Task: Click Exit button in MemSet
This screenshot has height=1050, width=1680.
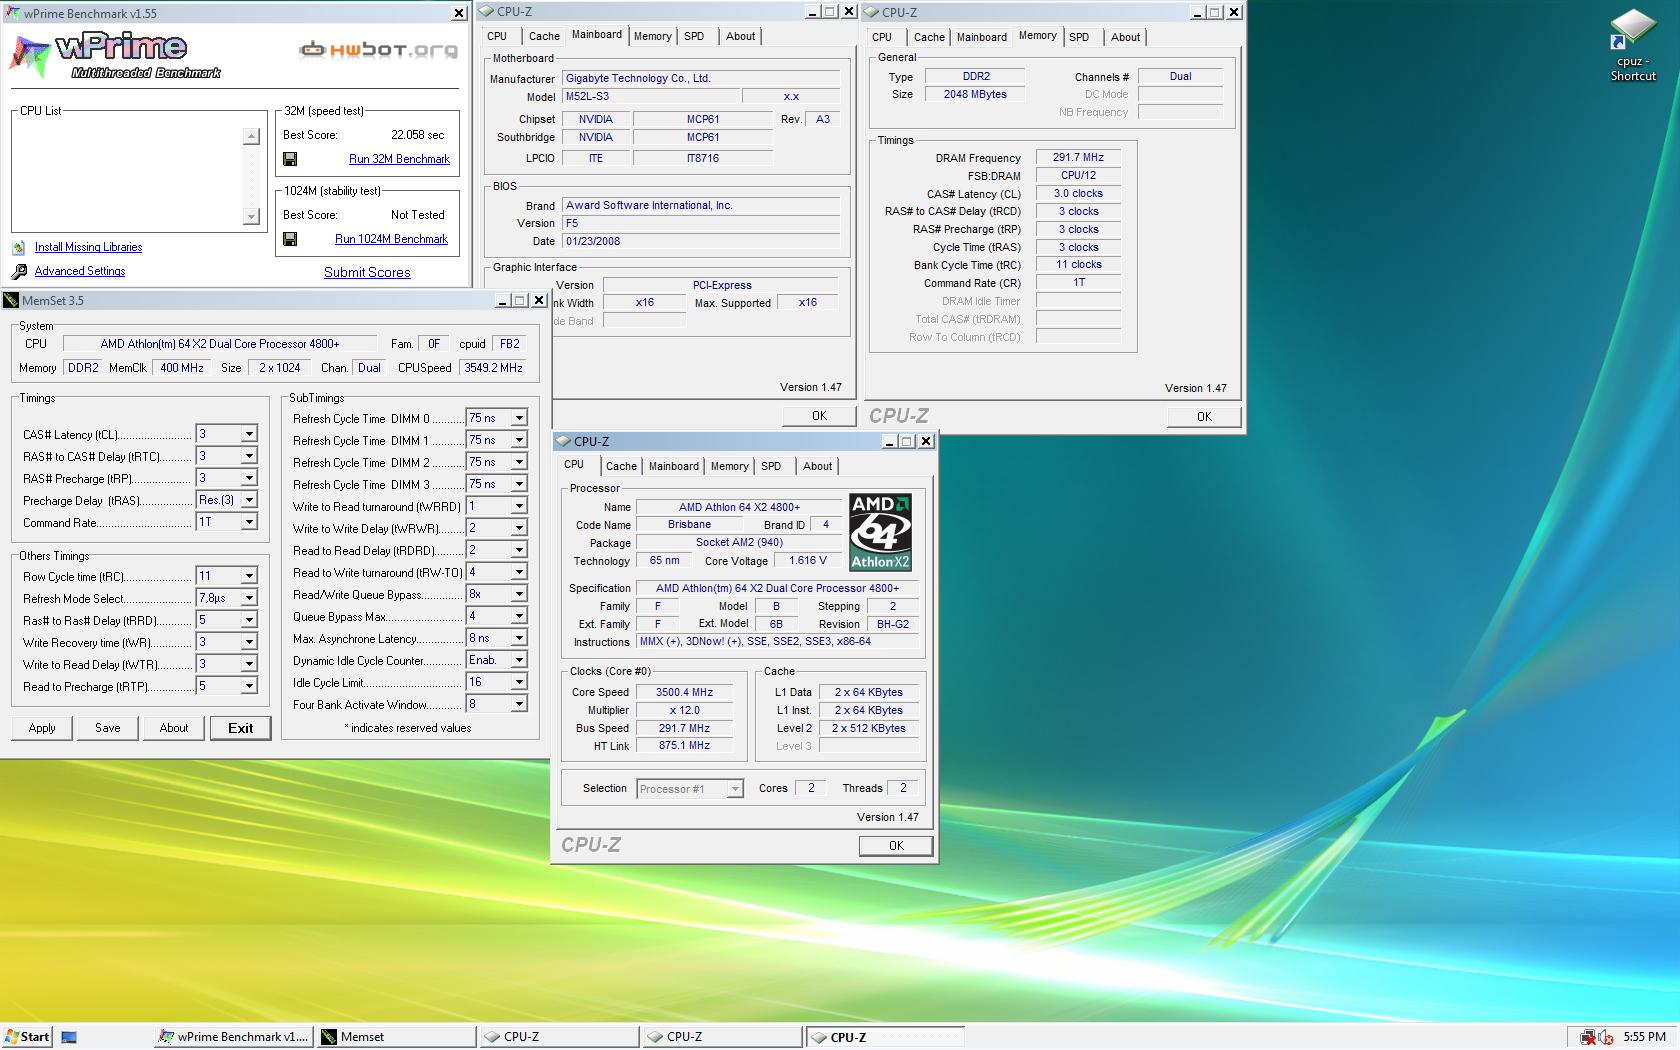Action: click(x=241, y=728)
